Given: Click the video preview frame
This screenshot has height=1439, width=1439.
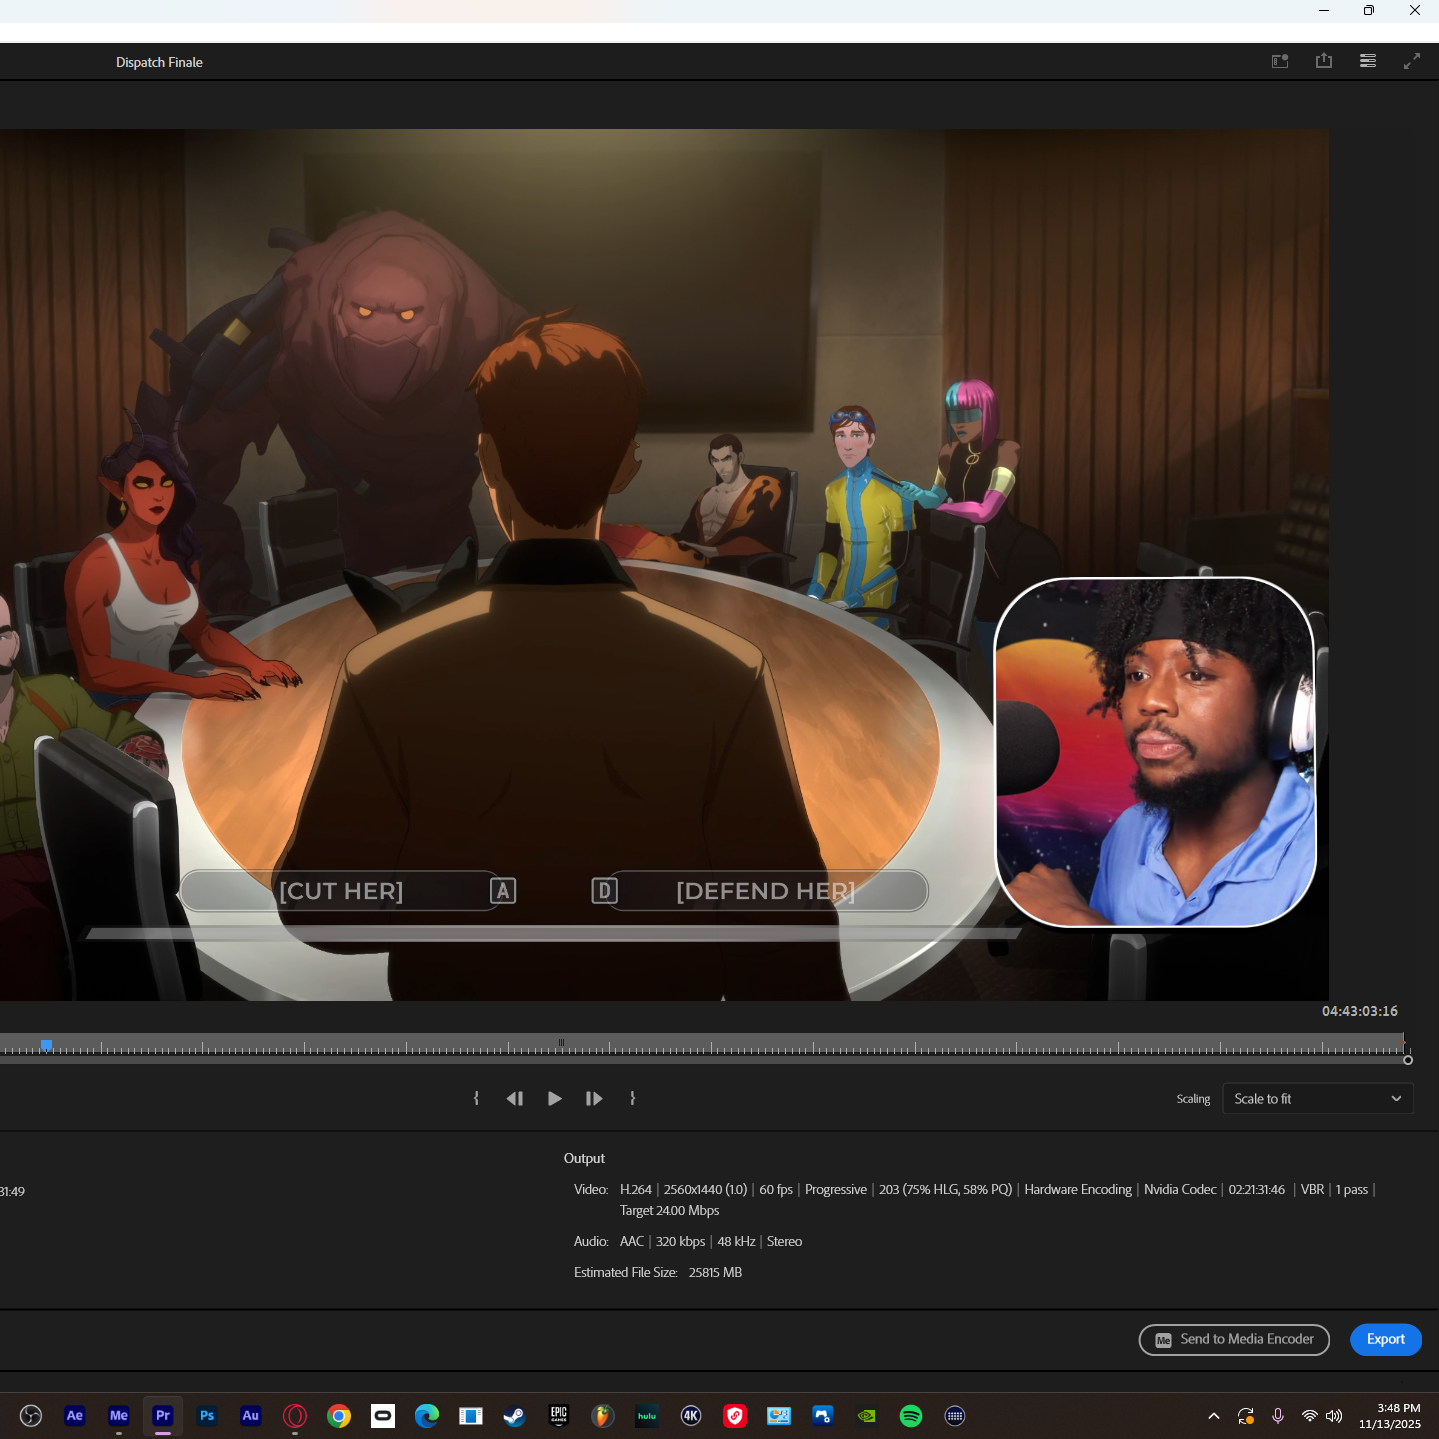Looking at the screenshot, I should tap(664, 564).
